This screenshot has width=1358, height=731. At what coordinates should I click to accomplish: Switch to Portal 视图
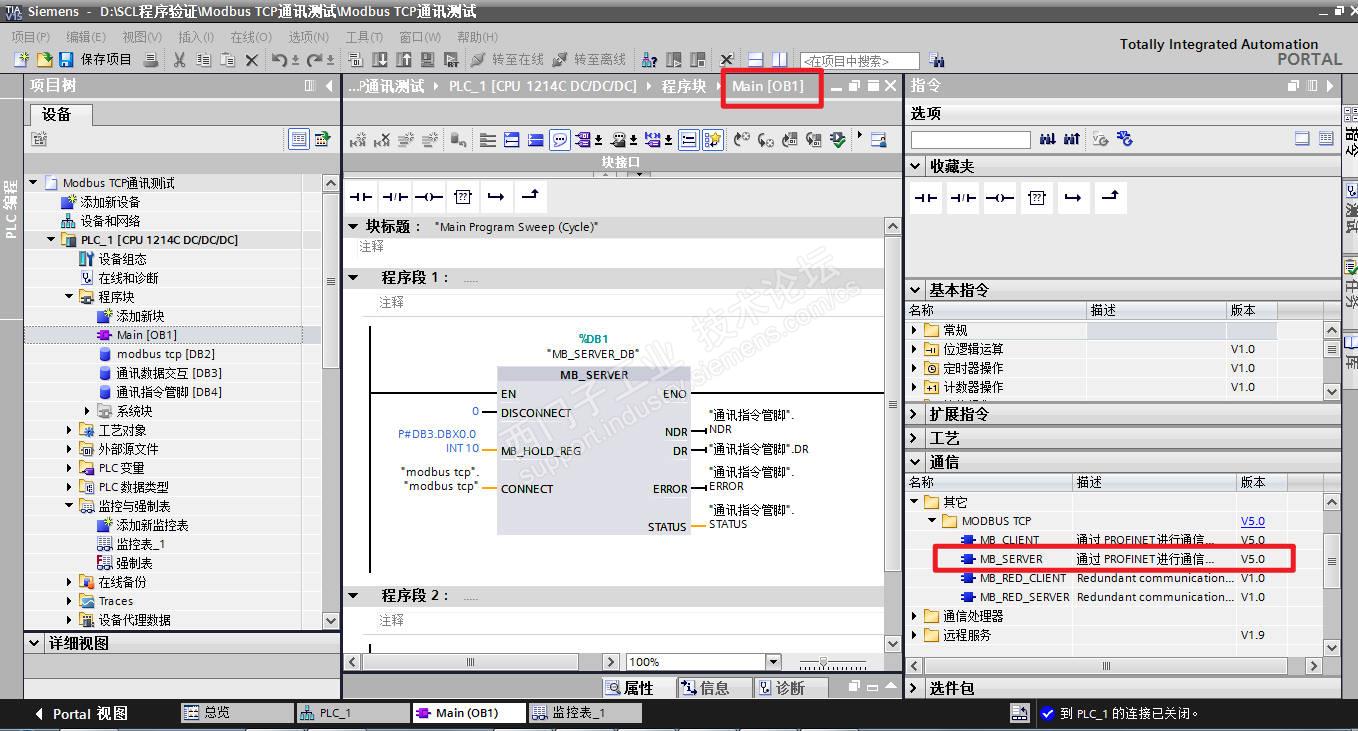[81, 714]
